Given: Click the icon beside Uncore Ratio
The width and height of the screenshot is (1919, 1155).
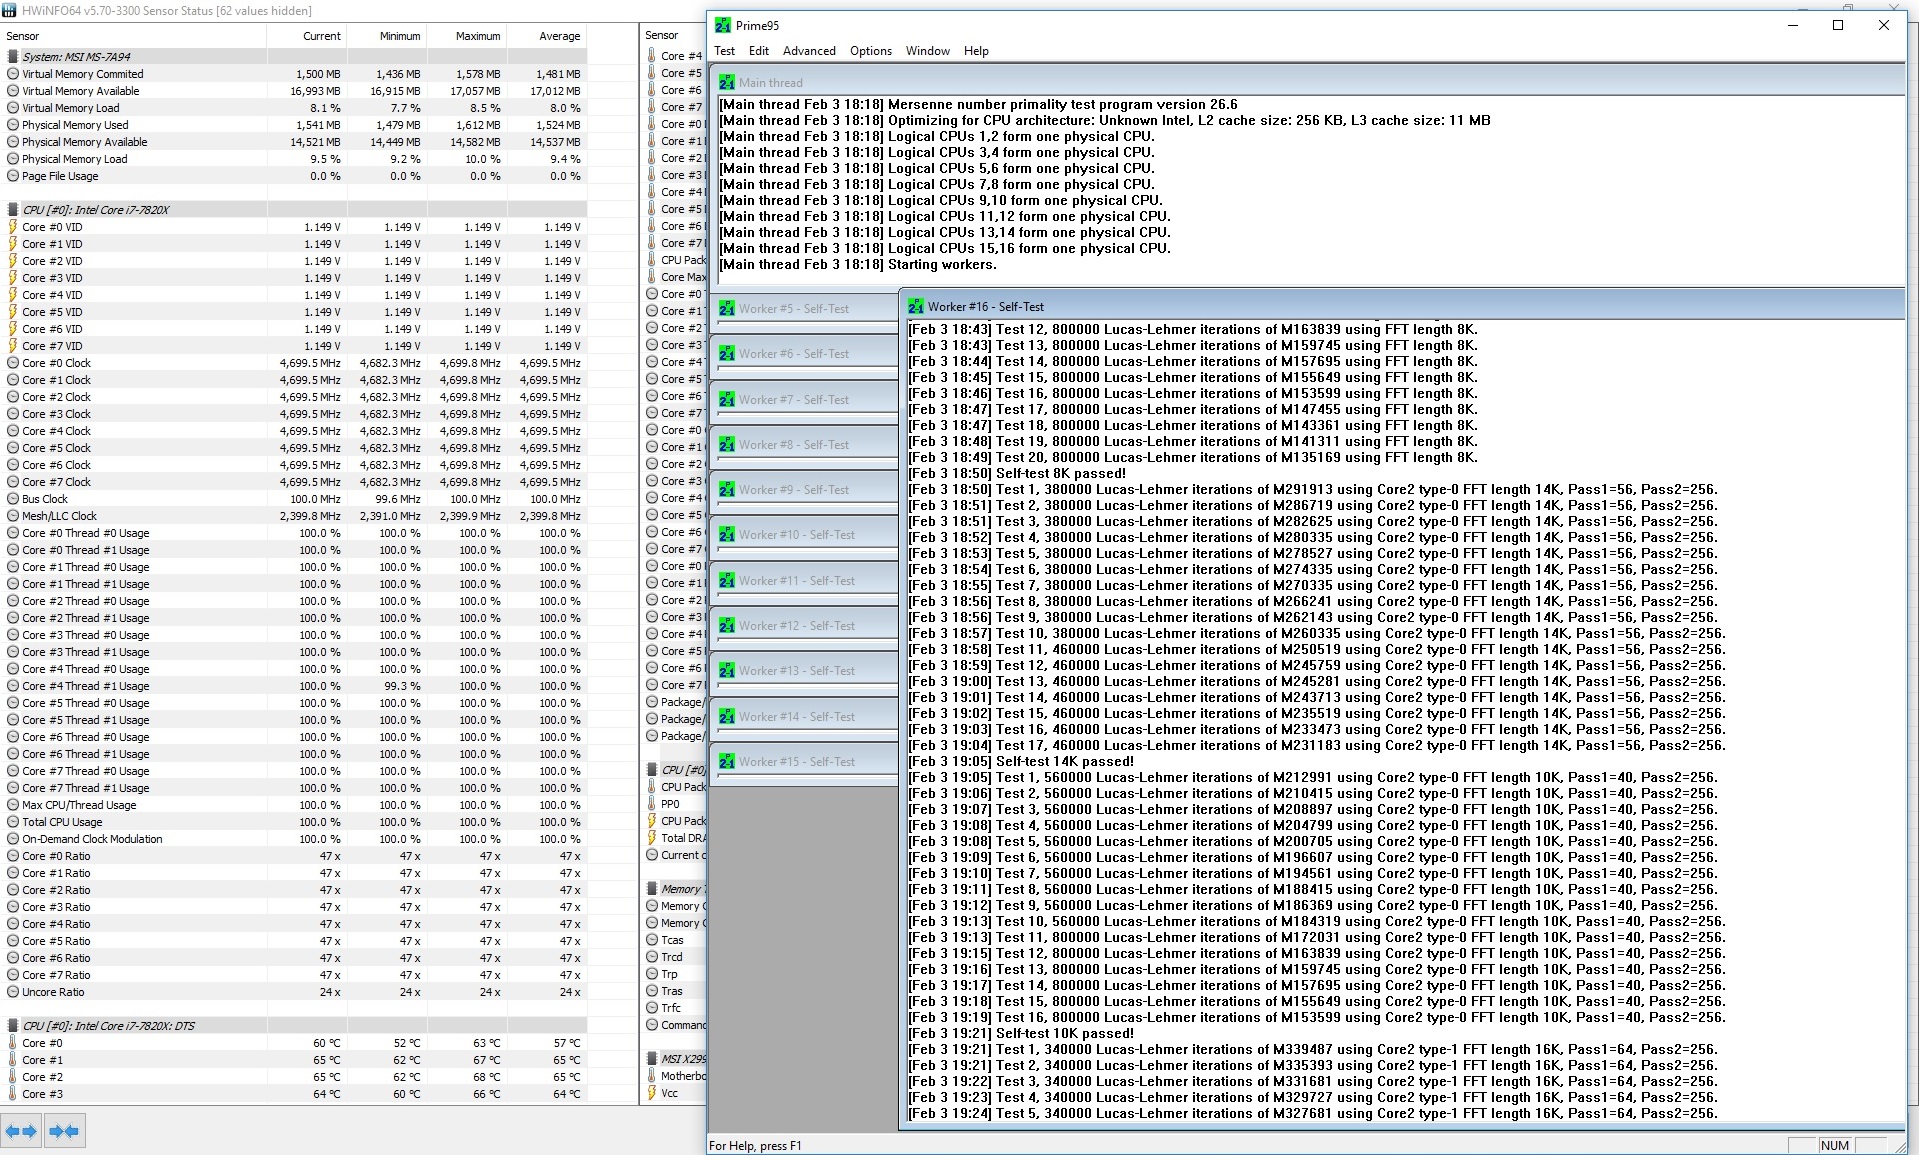Looking at the screenshot, I should 13,992.
